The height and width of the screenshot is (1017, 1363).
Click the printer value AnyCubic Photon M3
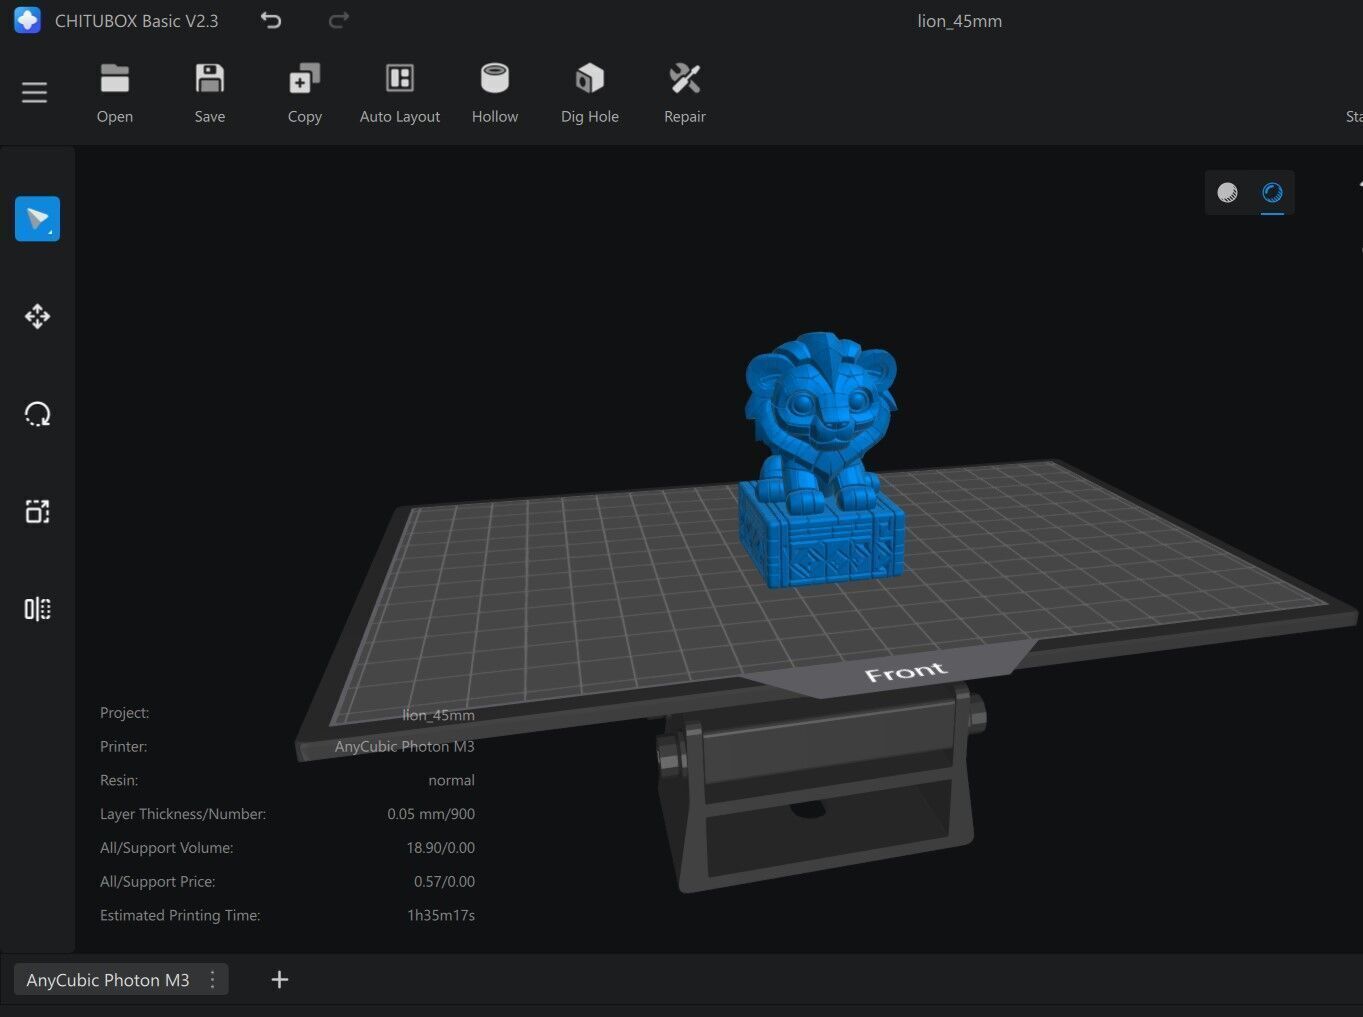click(404, 747)
